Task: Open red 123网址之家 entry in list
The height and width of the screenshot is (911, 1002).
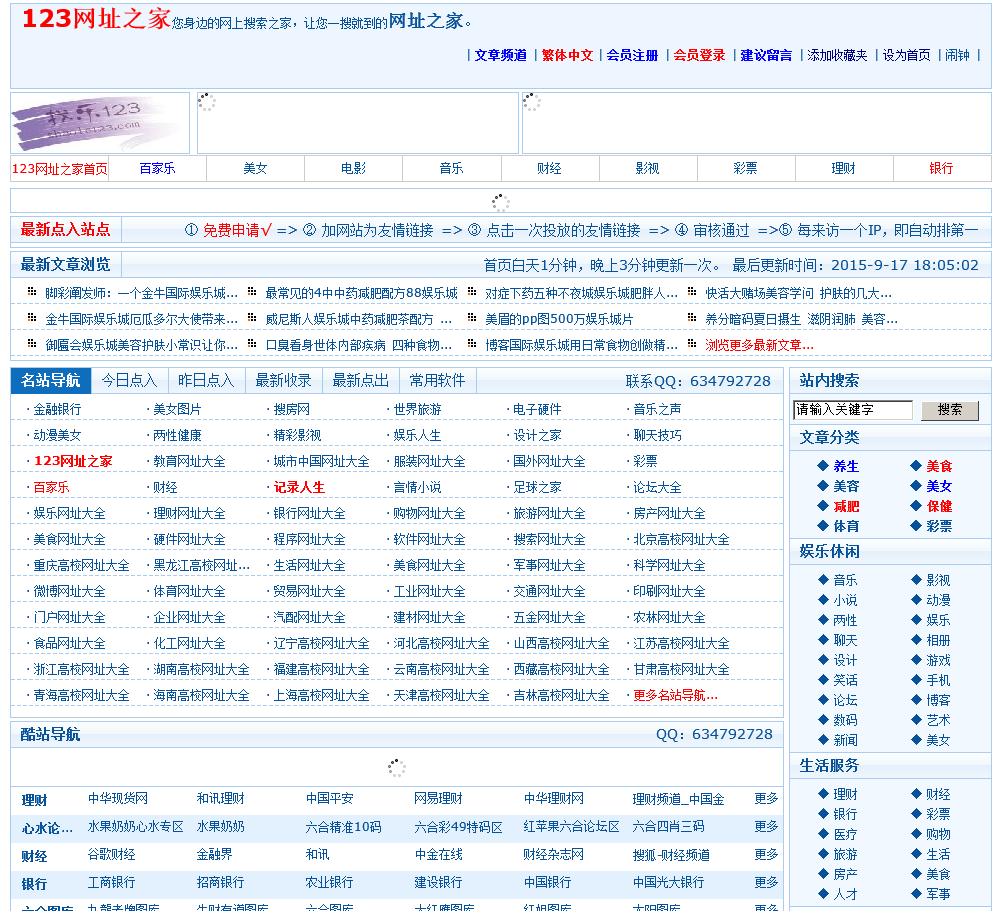Action: pos(73,461)
